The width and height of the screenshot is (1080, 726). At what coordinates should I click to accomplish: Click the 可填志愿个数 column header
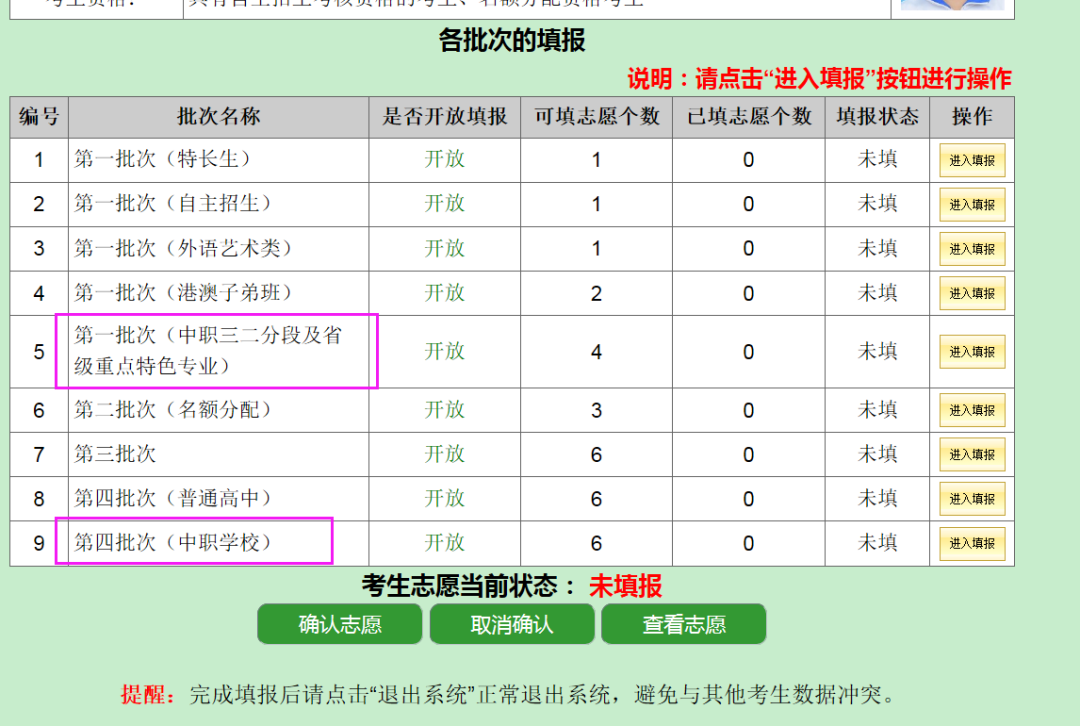pyautogui.click(x=596, y=116)
